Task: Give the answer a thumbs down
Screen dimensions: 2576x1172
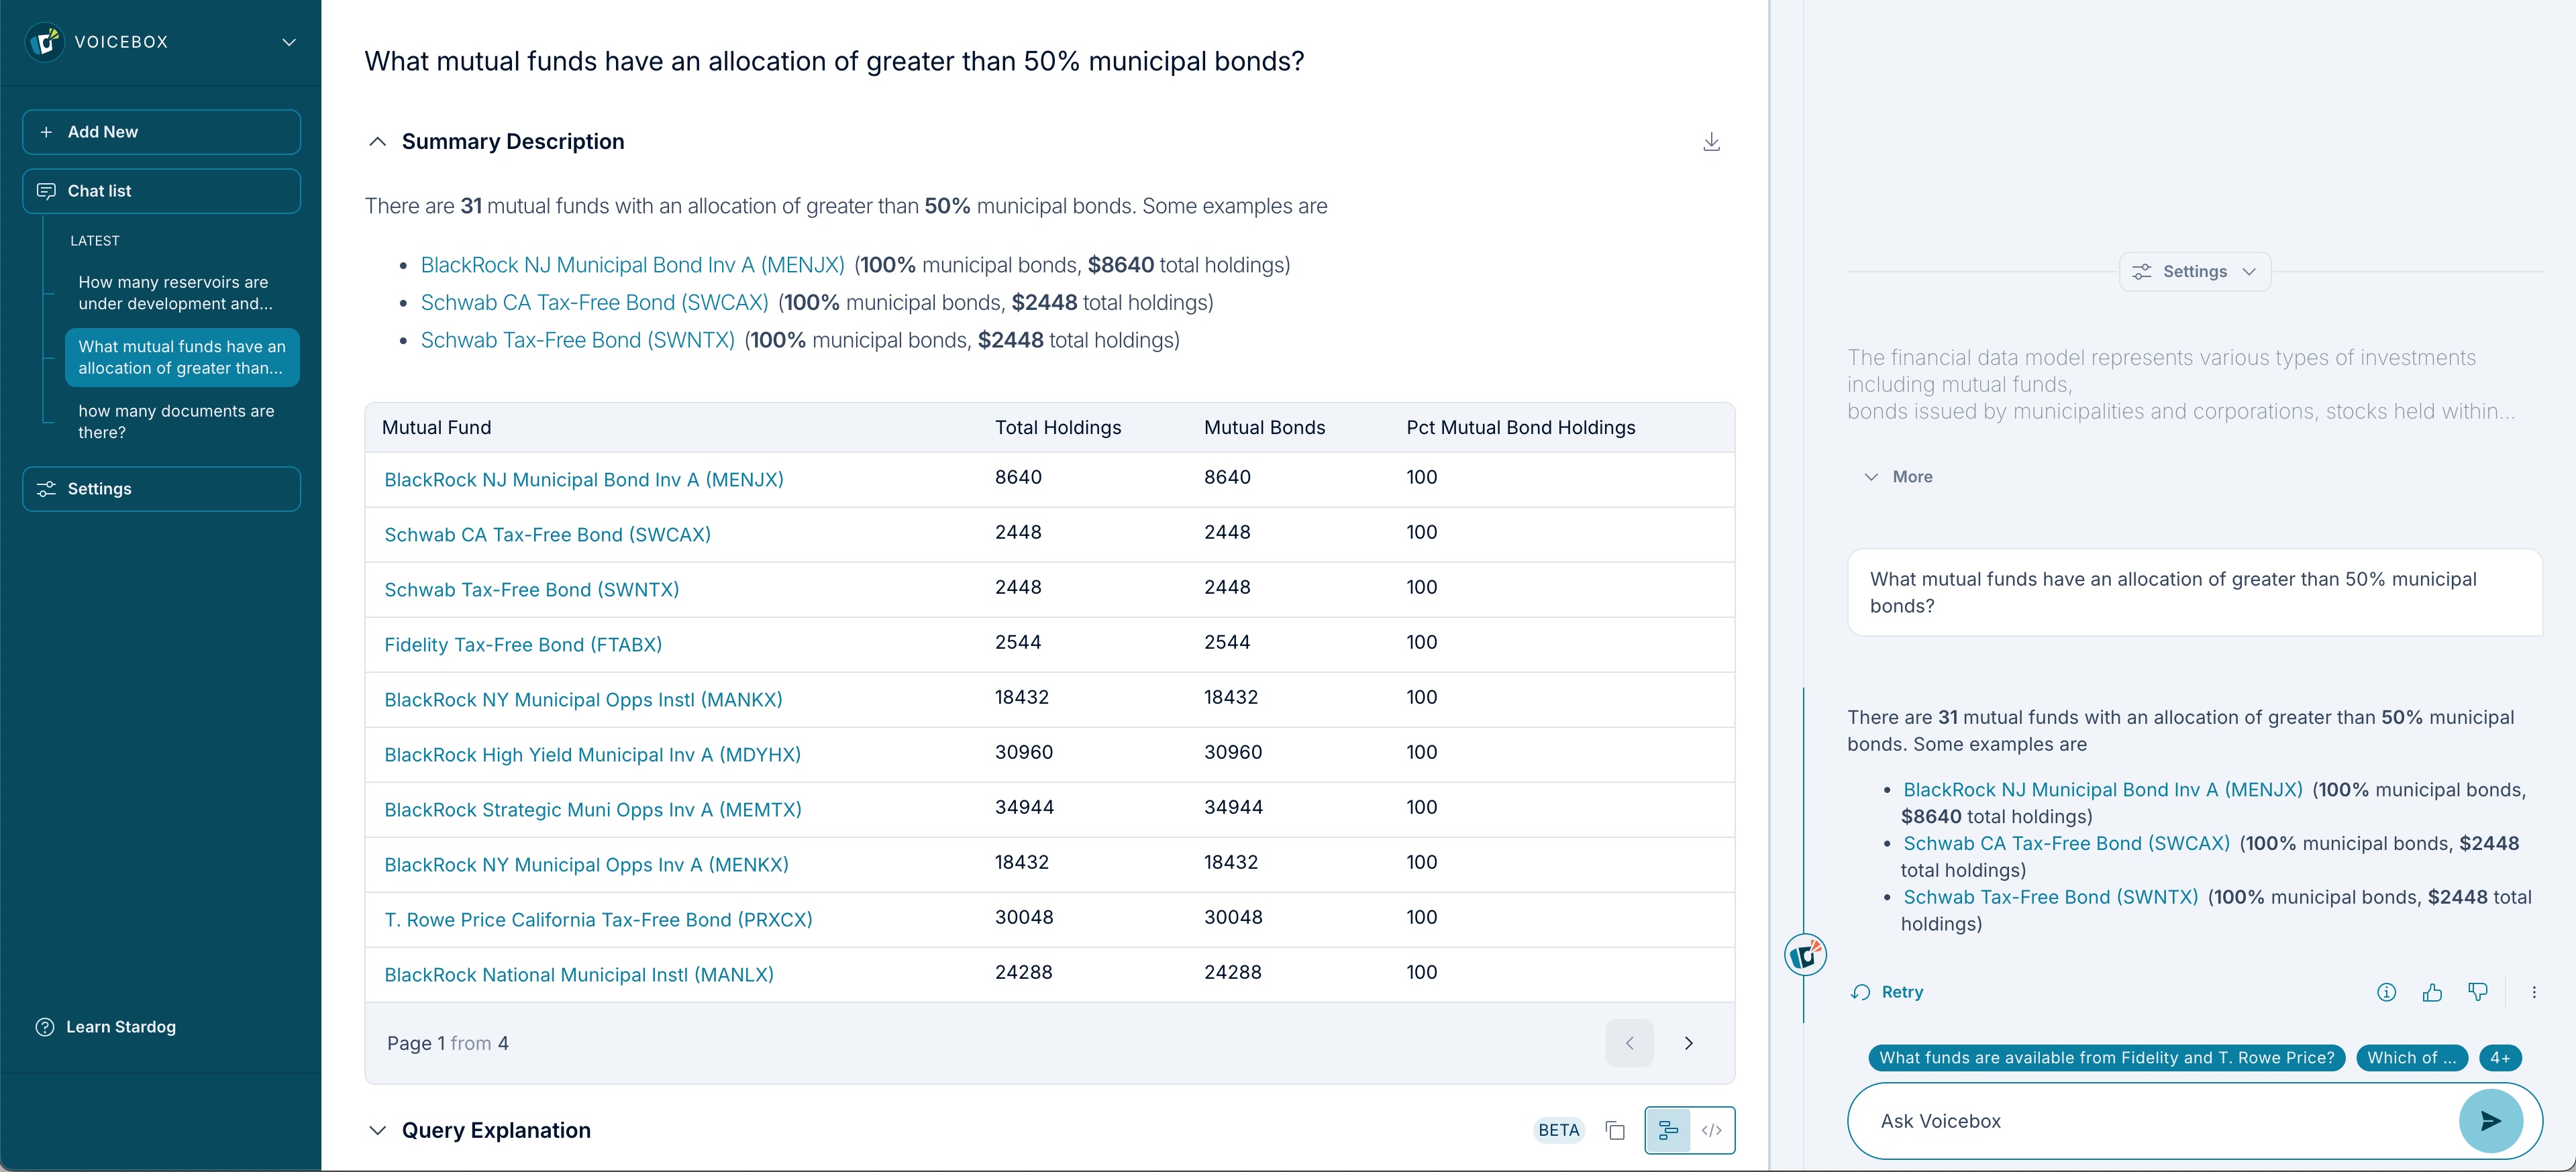Action: click(2477, 993)
